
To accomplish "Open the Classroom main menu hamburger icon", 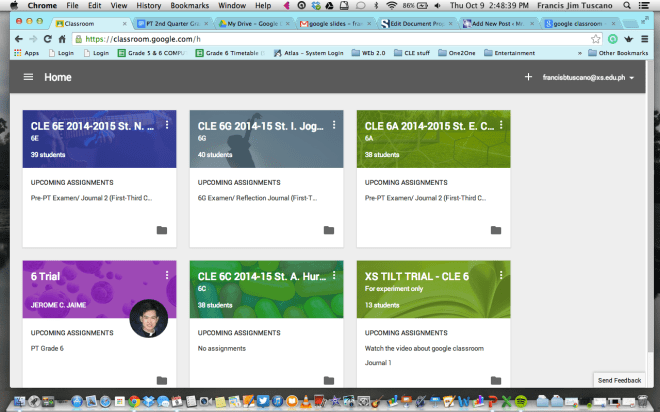I will click(x=28, y=77).
